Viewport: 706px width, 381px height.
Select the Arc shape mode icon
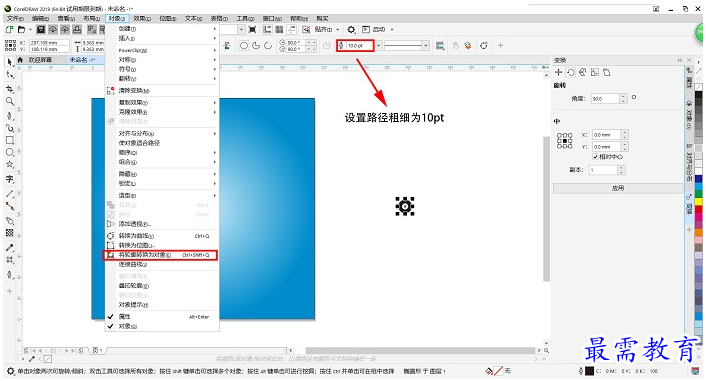(268, 45)
